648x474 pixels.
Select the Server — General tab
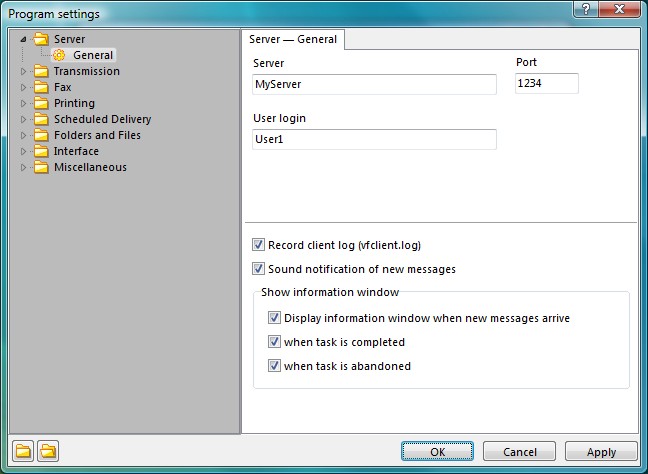click(293, 39)
